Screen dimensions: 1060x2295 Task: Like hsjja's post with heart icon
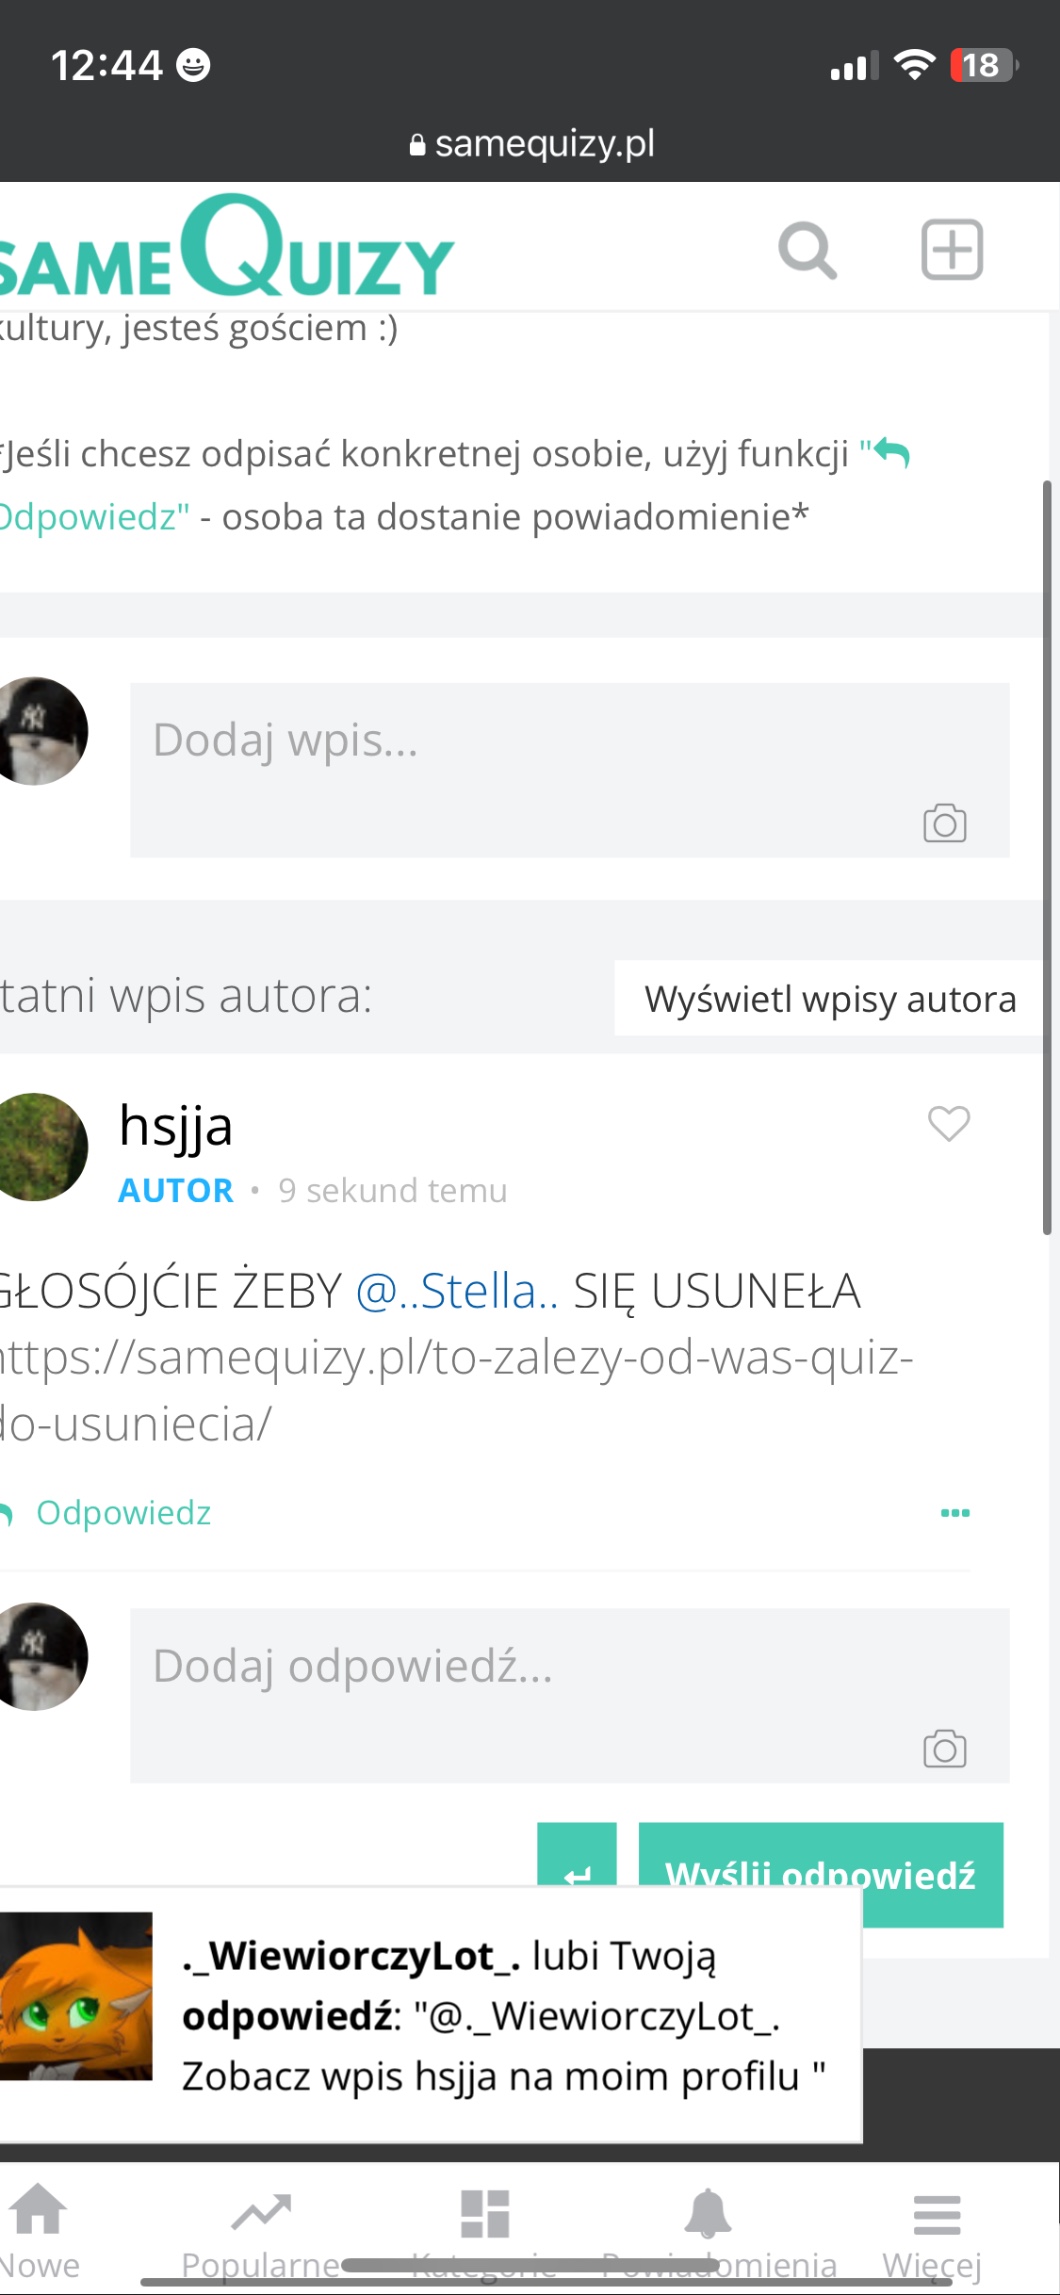pyautogui.click(x=948, y=1123)
